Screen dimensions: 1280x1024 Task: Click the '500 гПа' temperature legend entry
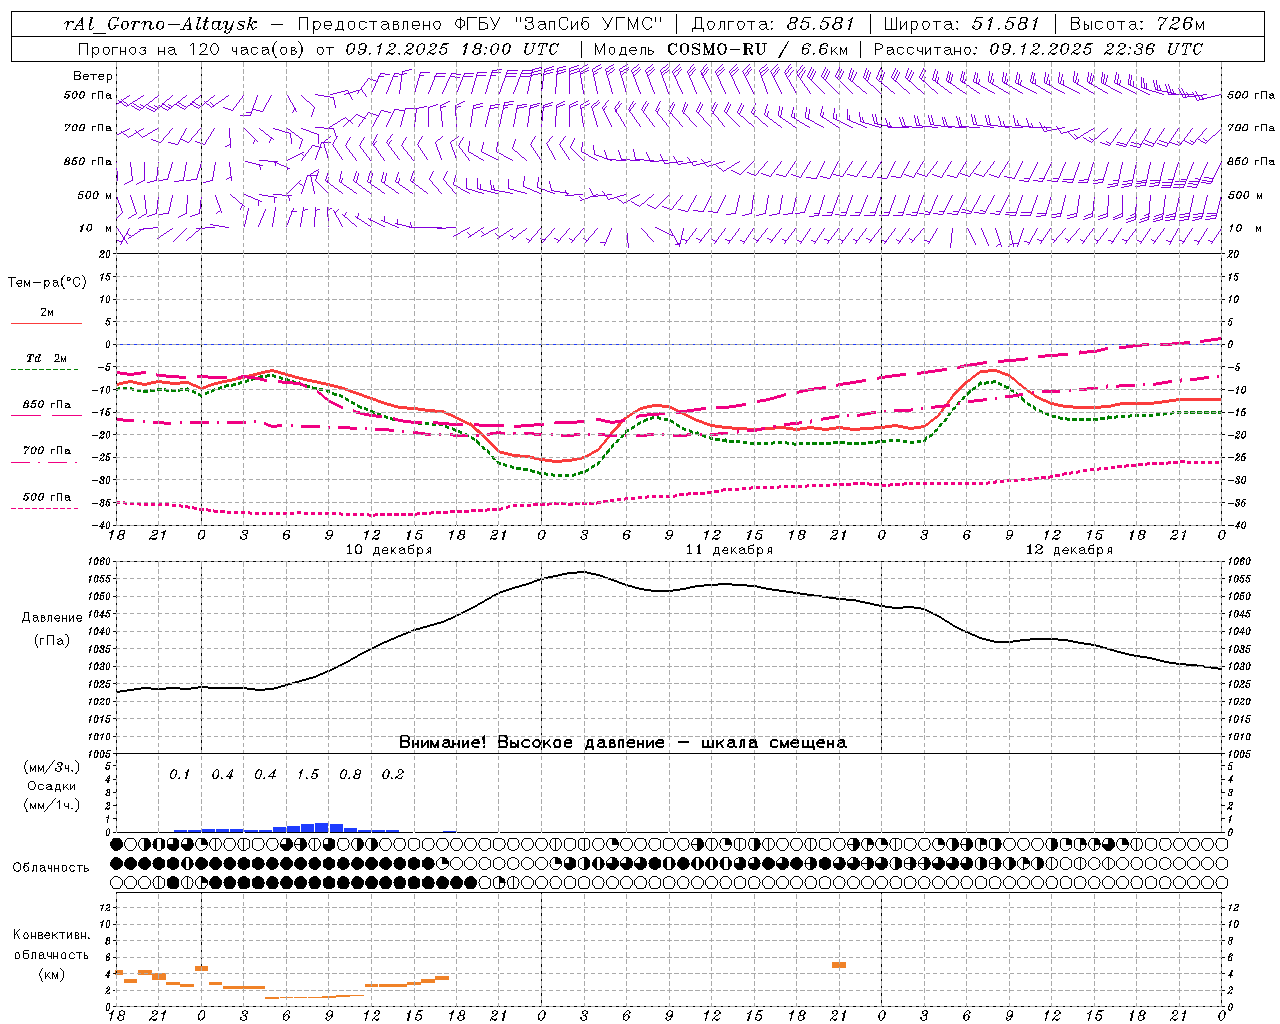point(46,497)
